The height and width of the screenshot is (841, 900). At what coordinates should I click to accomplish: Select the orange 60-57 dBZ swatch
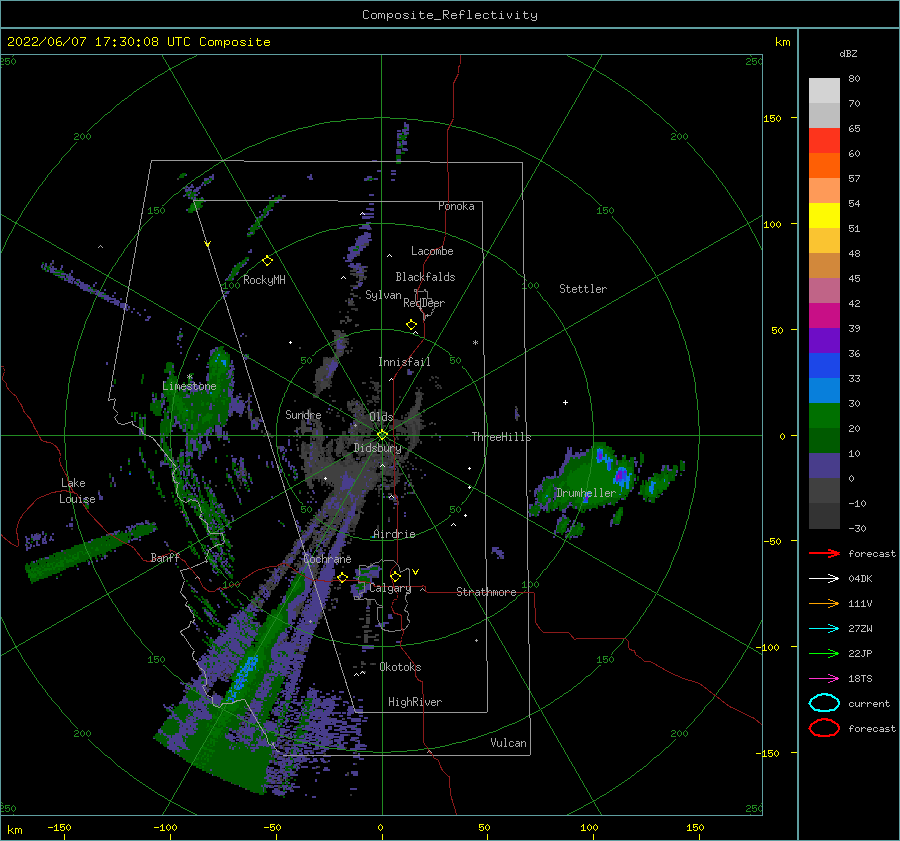pyautogui.click(x=824, y=165)
